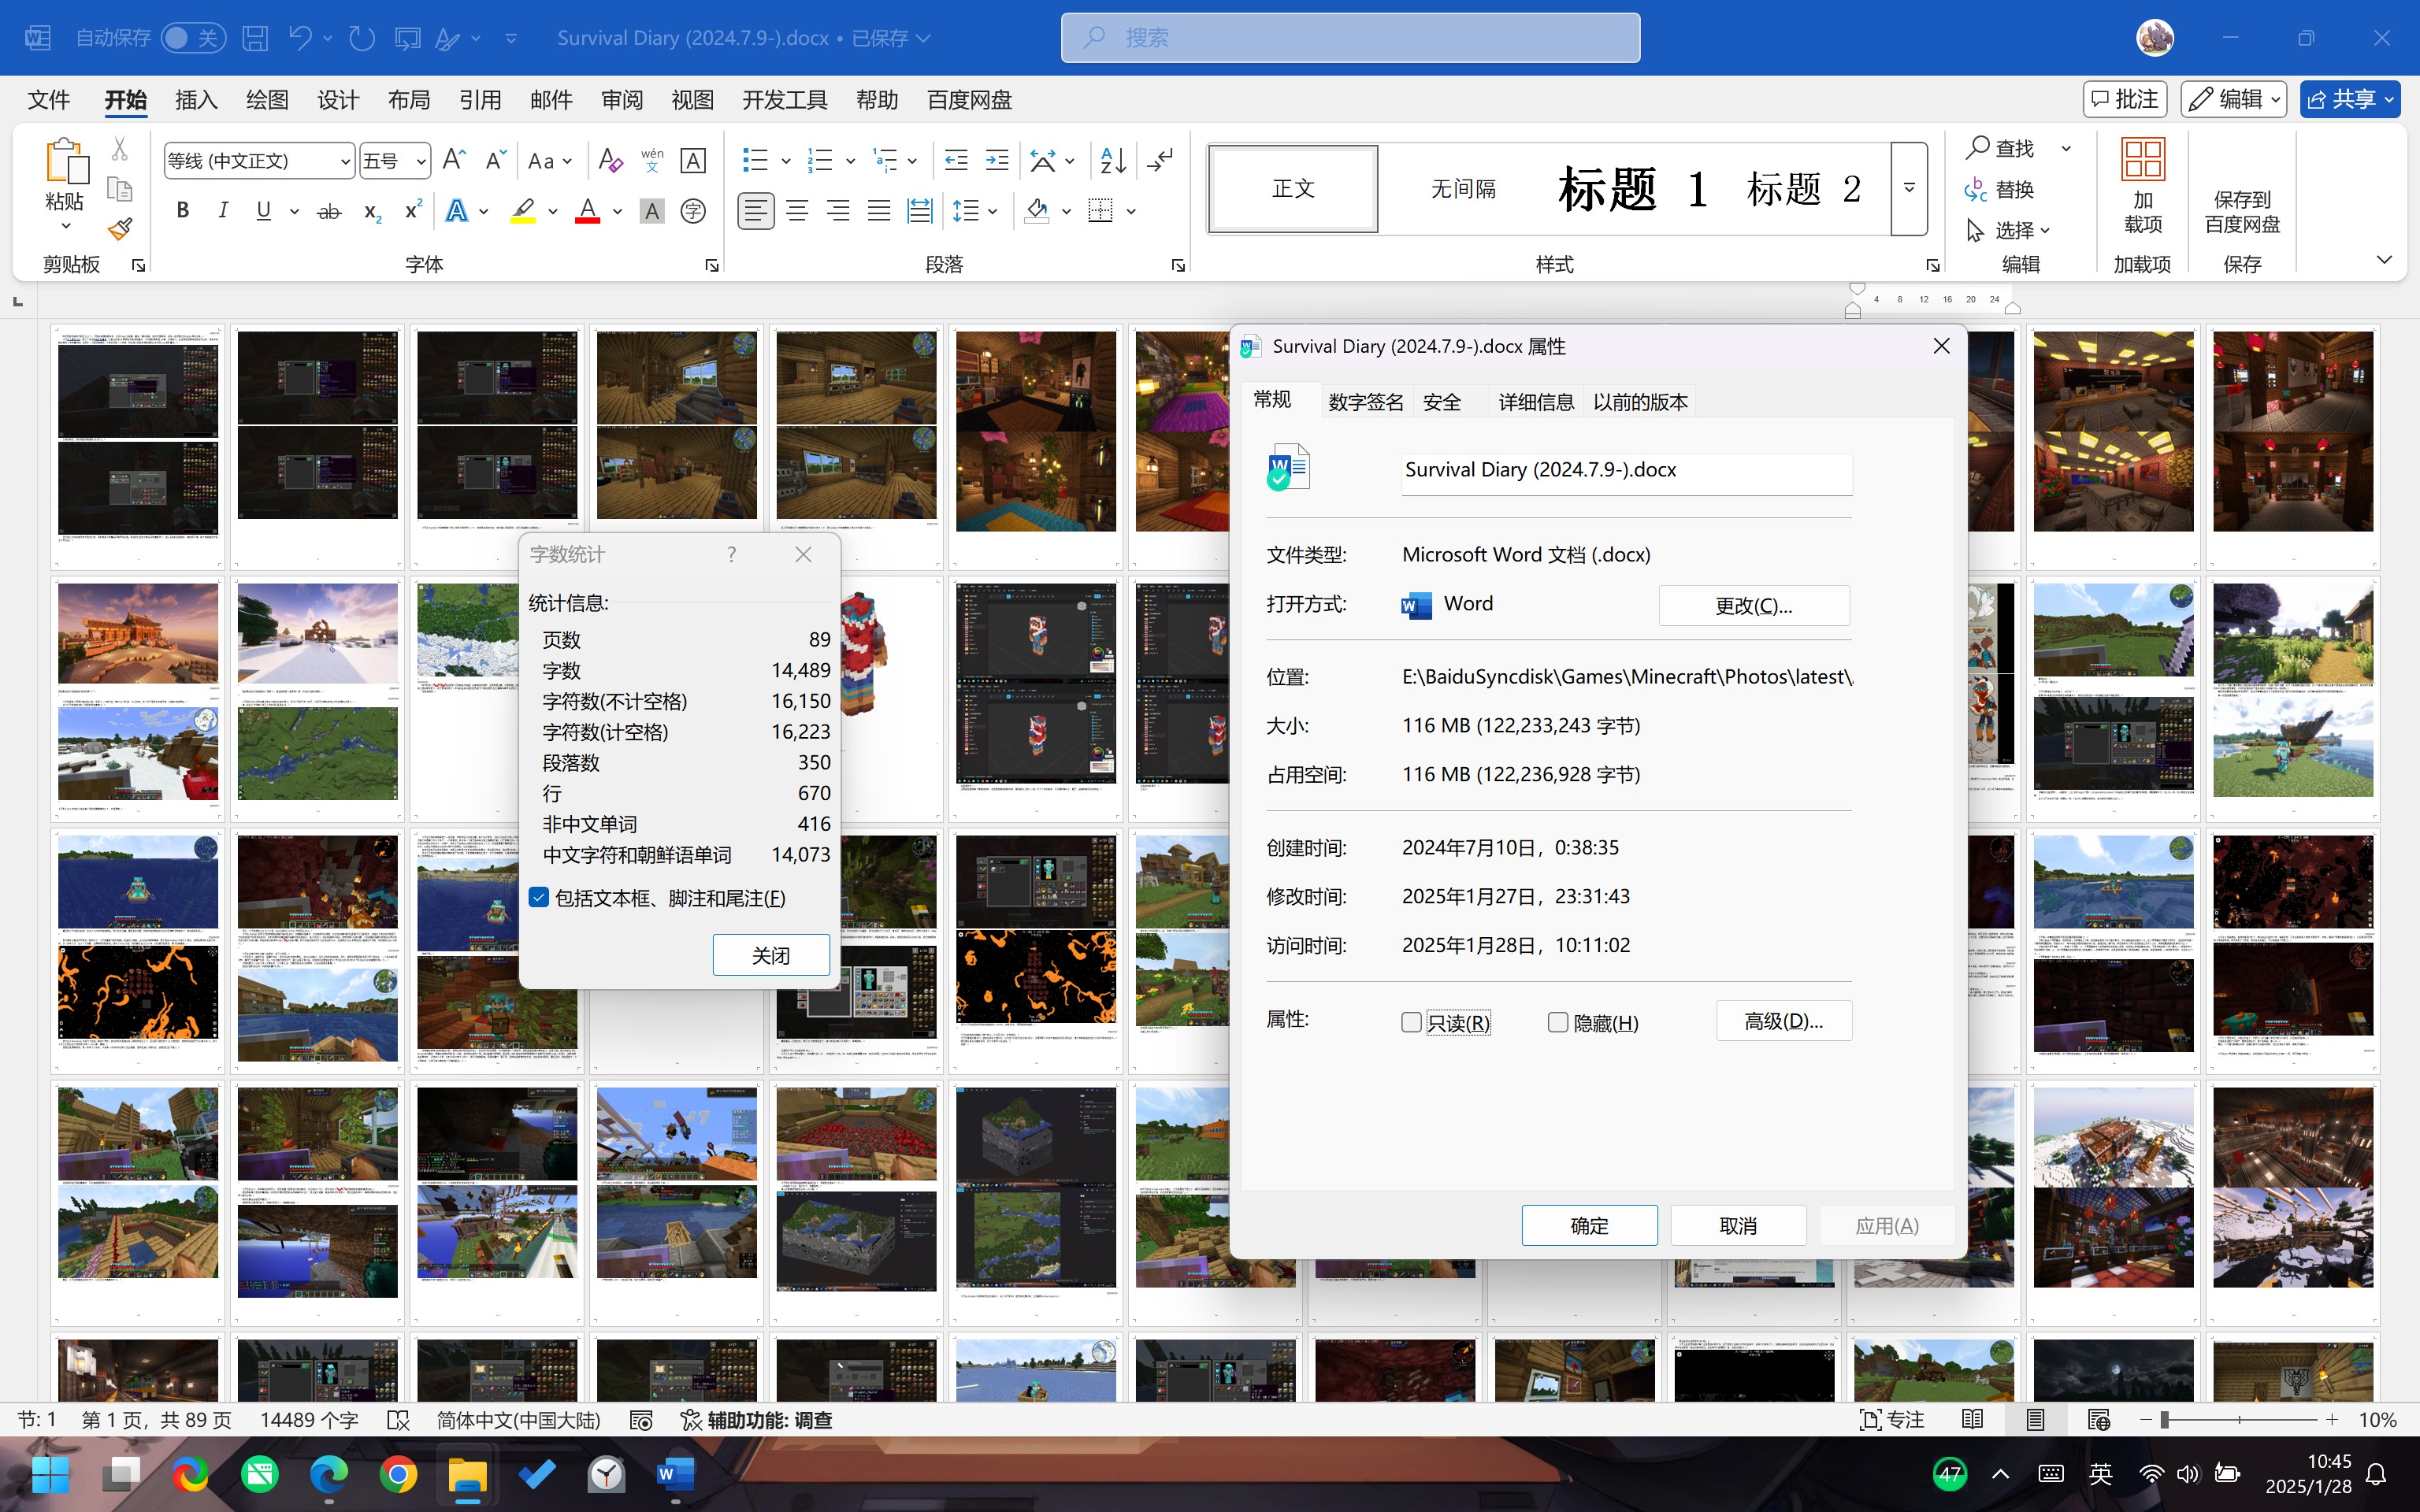Click the Enclose Characters icon
The image size is (2420, 1512).
693,211
